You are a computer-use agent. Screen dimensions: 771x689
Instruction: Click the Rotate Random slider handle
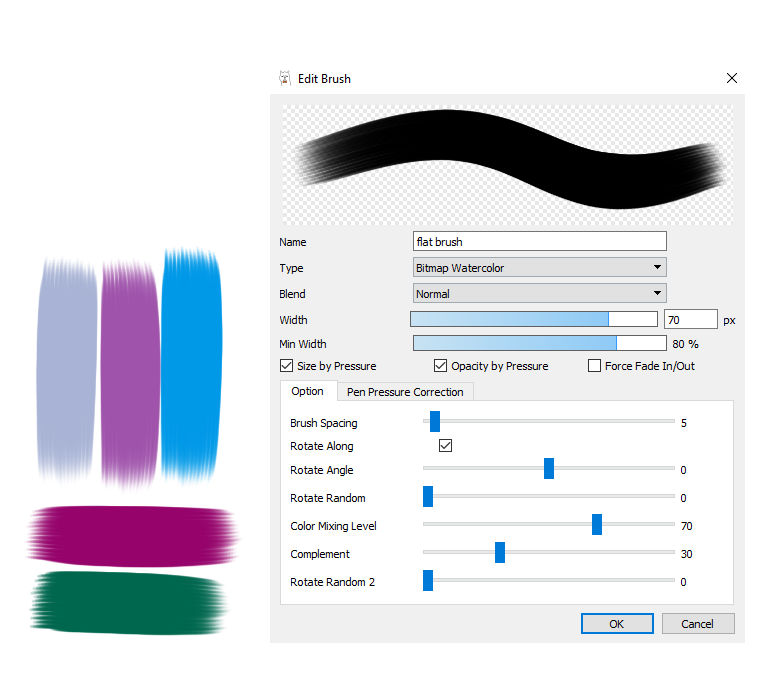pyautogui.click(x=428, y=496)
